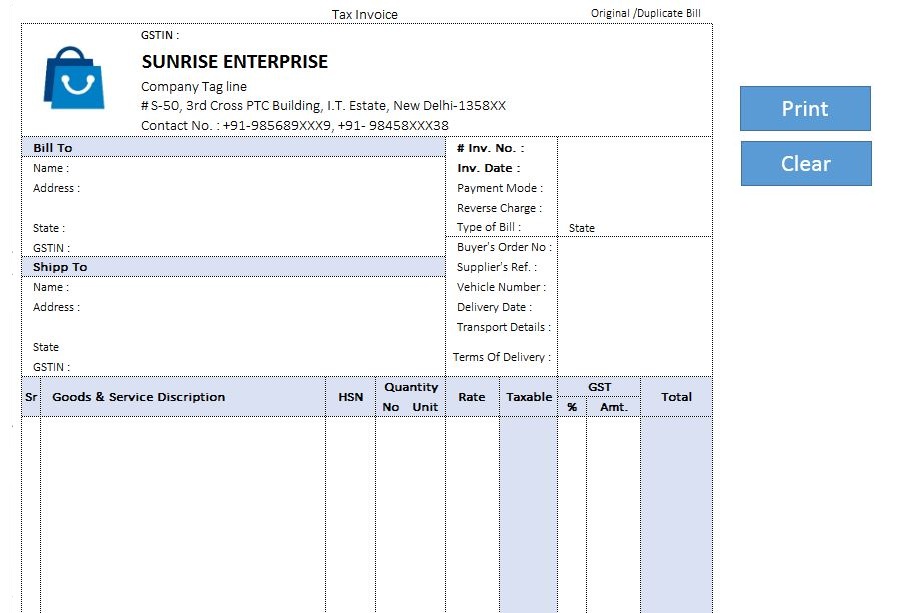This screenshot has height=613, width=900.
Task: Click the Company Tag line text
Action: click(194, 87)
